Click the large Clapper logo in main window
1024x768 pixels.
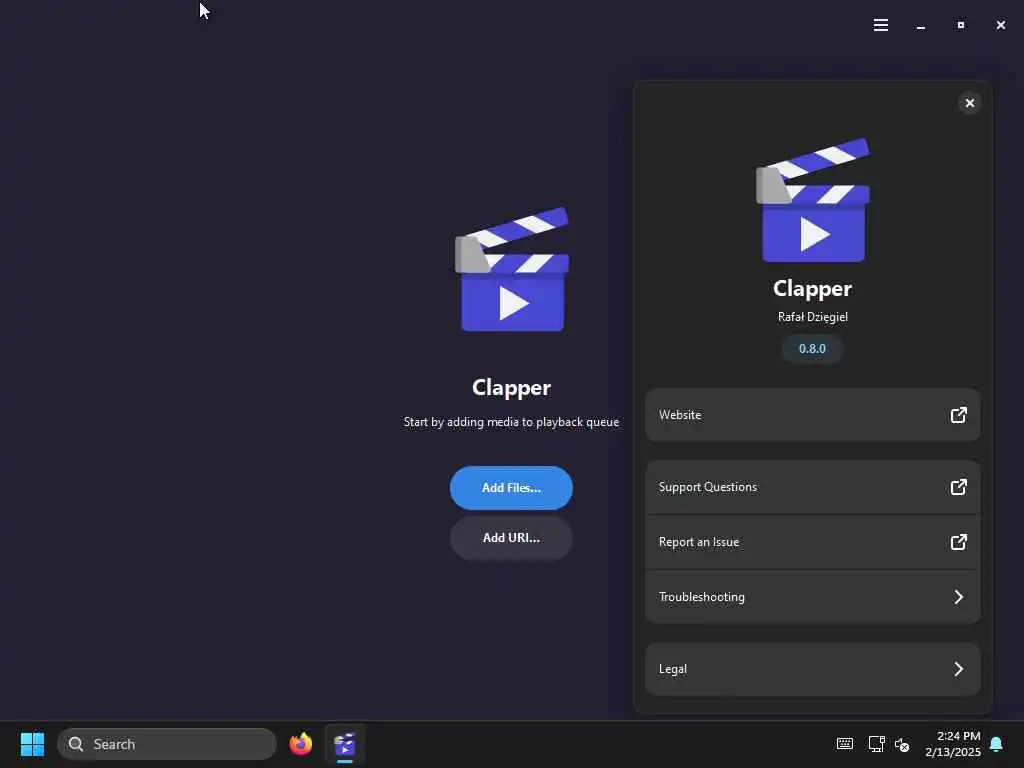(x=511, y=269)
